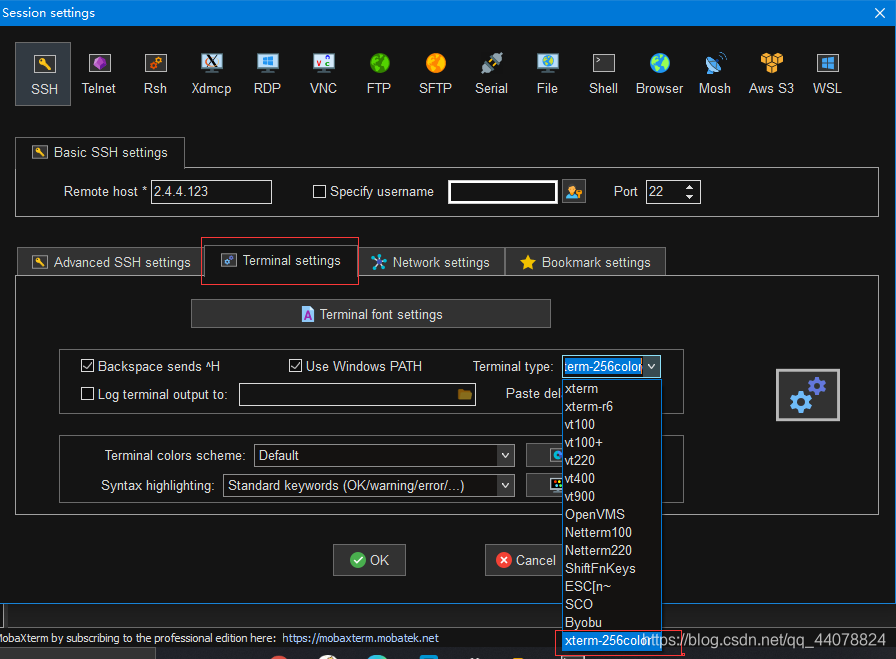
Task: Select xterm from terminal type list
Action: pyautogui.click(x=612, y=389)
